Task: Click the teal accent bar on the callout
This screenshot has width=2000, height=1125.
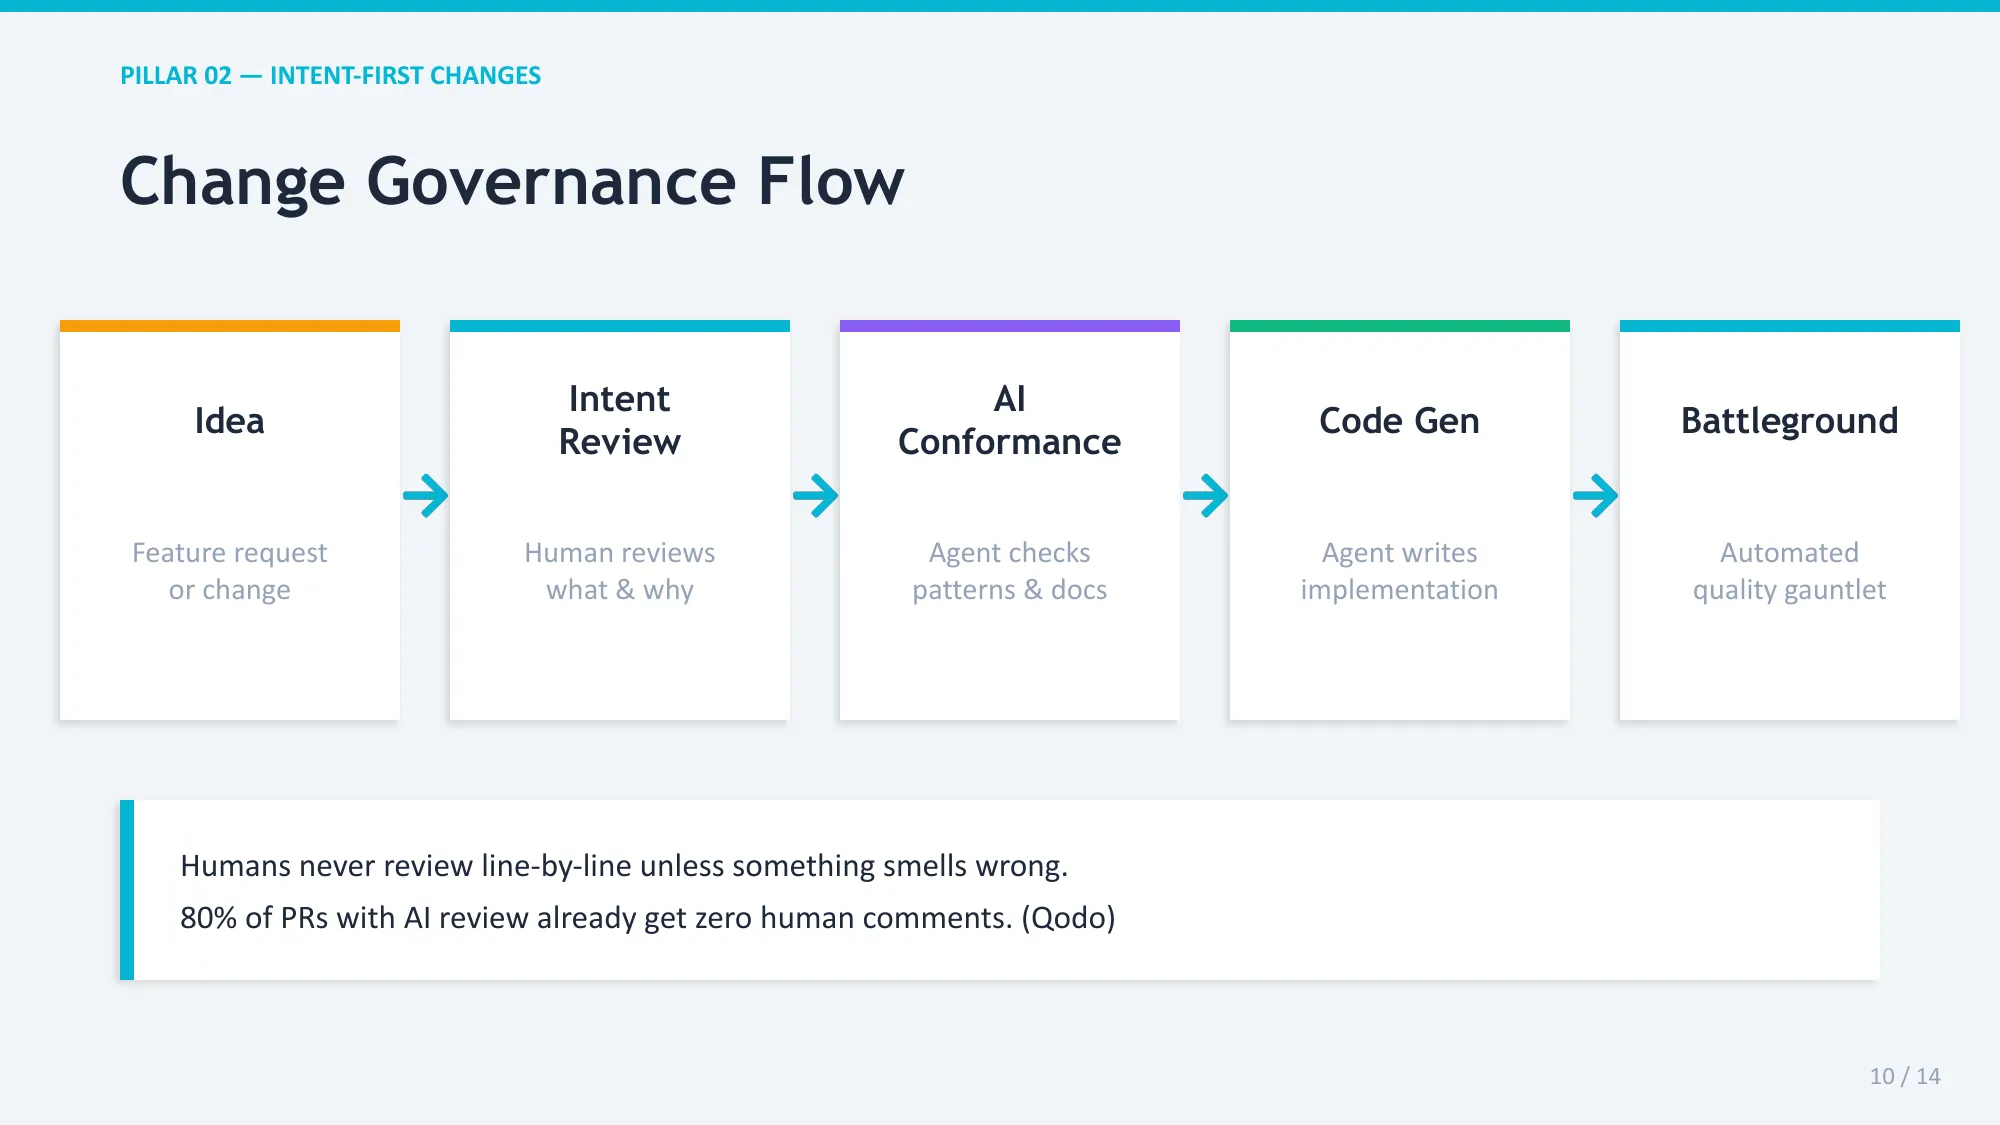Action: pyautogui.click(x=126, y=890)
